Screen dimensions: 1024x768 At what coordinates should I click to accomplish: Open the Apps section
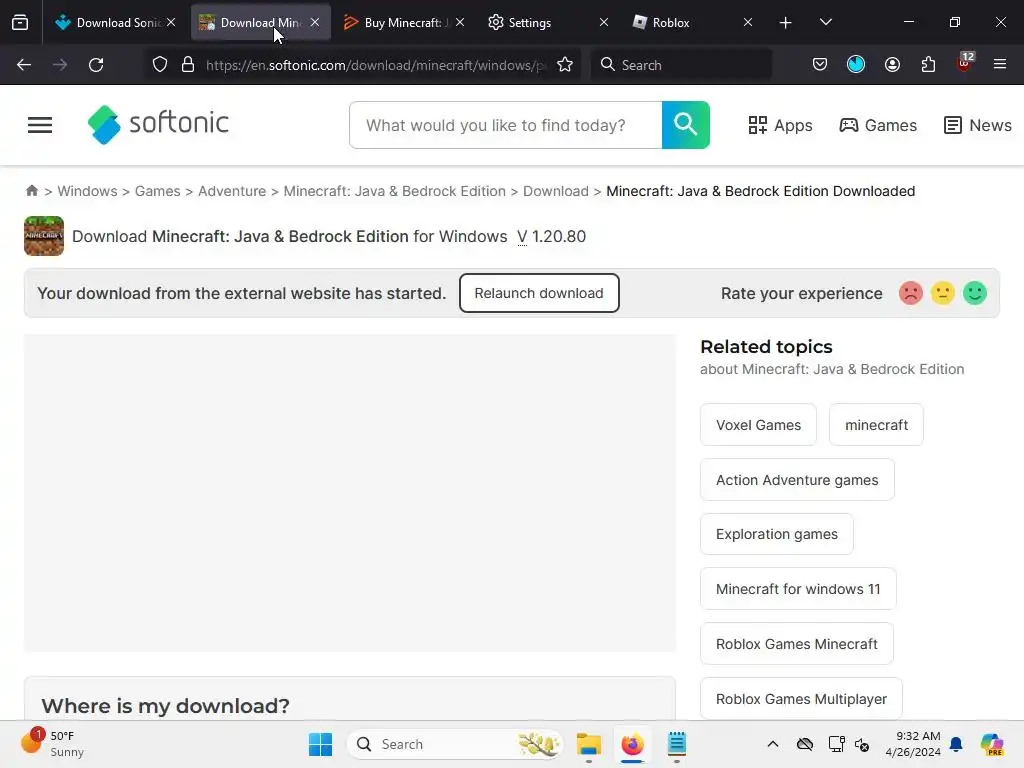click(x=780, y=125)
